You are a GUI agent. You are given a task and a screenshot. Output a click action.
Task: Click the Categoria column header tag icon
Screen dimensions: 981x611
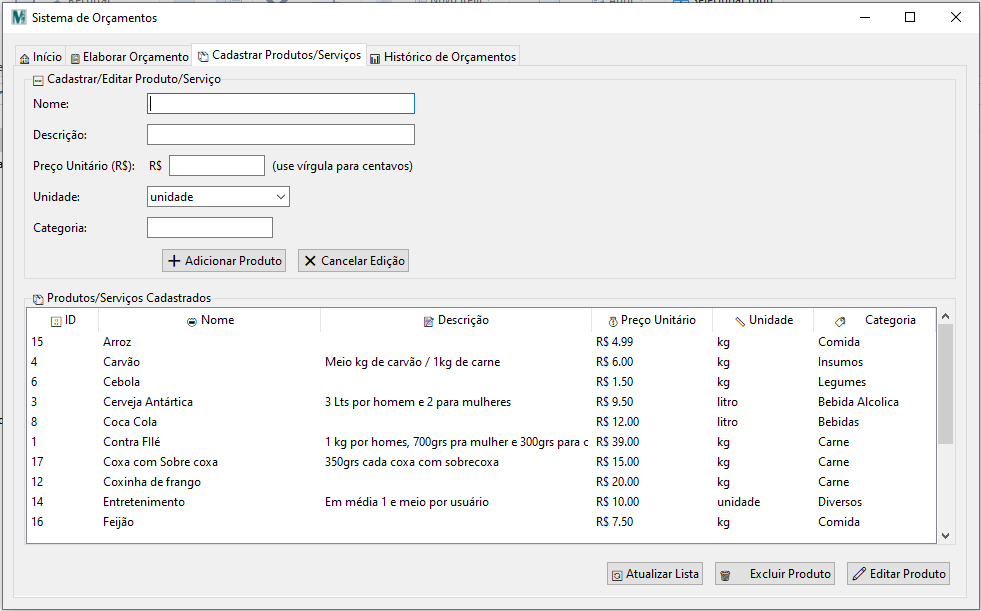(840, 321)
